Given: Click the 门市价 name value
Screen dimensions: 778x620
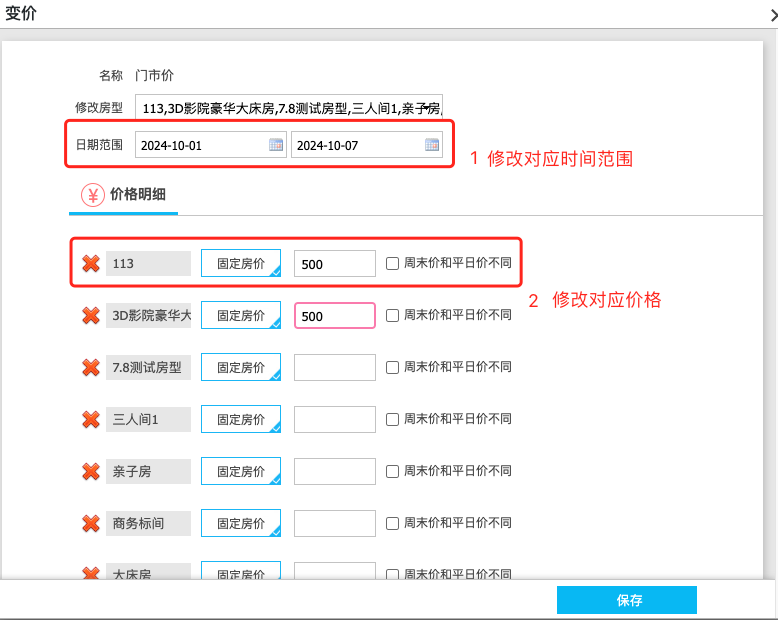Looking at the screenshot, I should (x=154, y=75).
